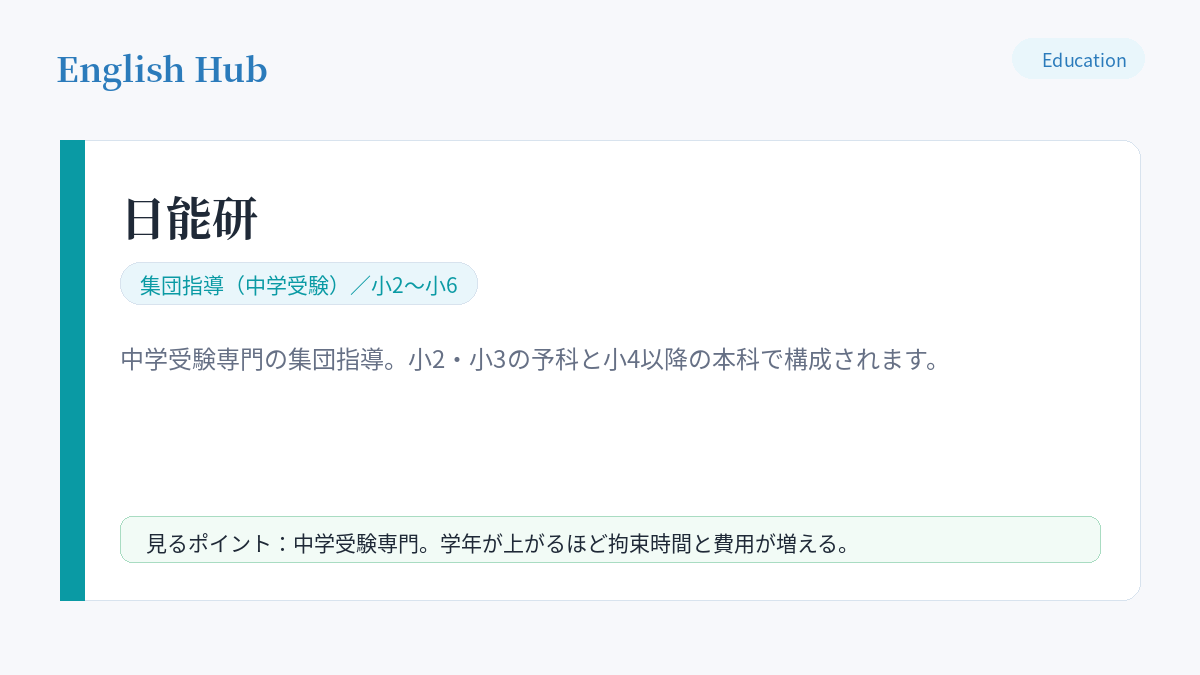Click the character 研 in the heading
This screenshot has width=1200, height=675.
tap(236, 219)
